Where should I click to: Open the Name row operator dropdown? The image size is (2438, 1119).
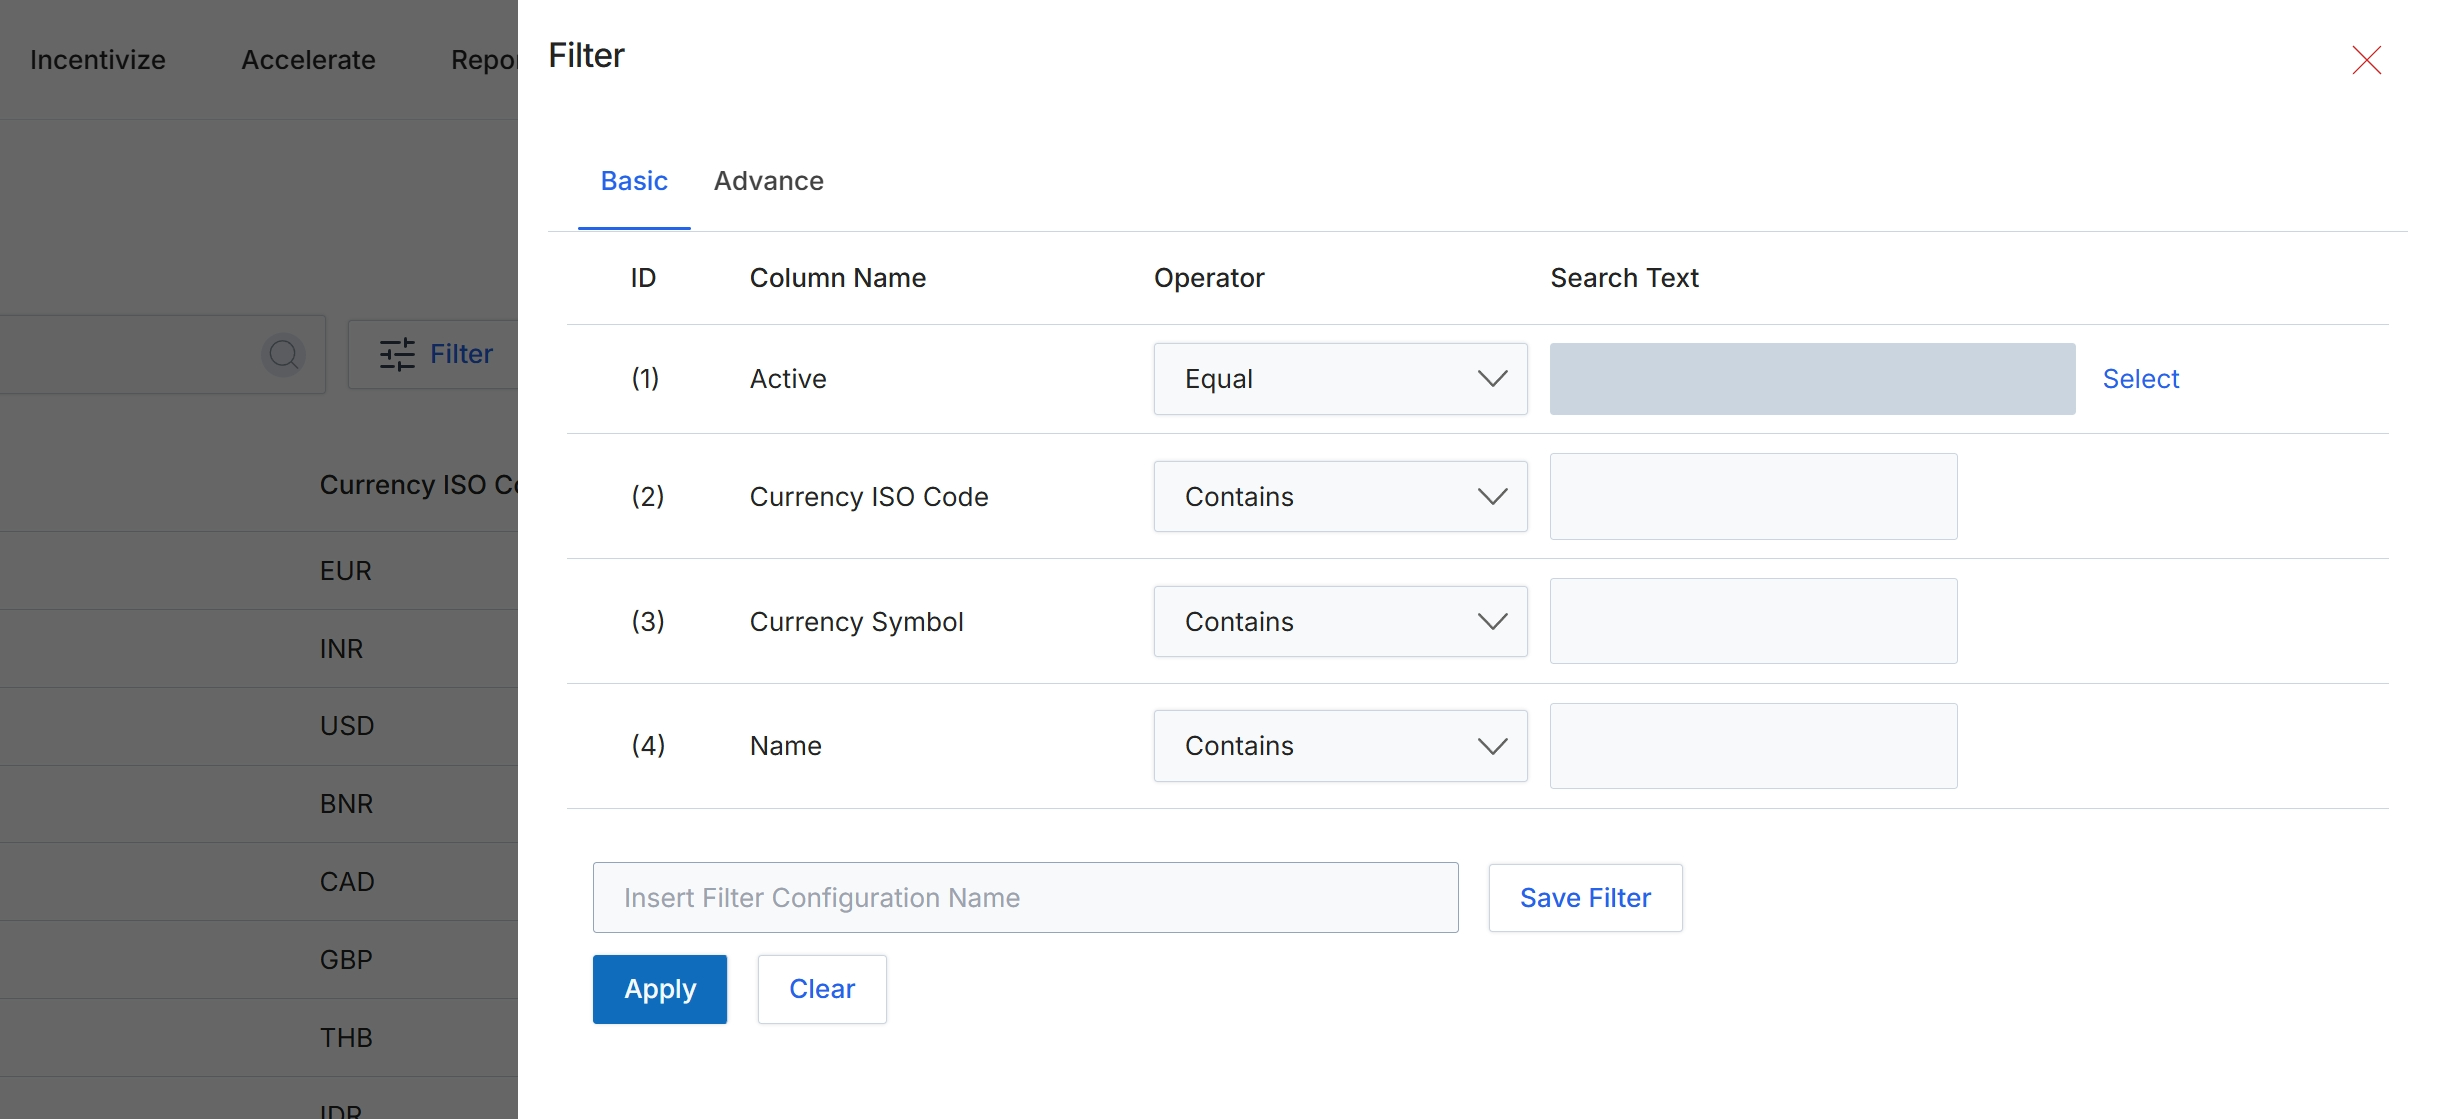click(1340, 746)
